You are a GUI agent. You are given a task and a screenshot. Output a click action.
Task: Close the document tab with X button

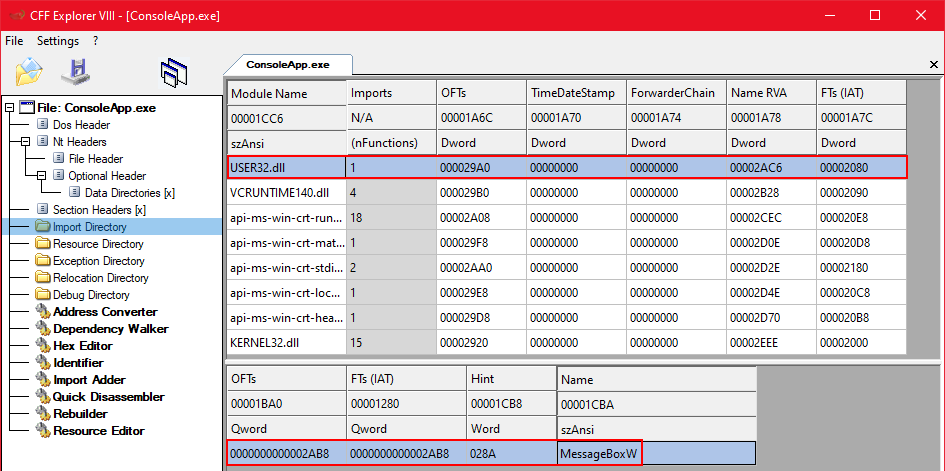point(934,64)
